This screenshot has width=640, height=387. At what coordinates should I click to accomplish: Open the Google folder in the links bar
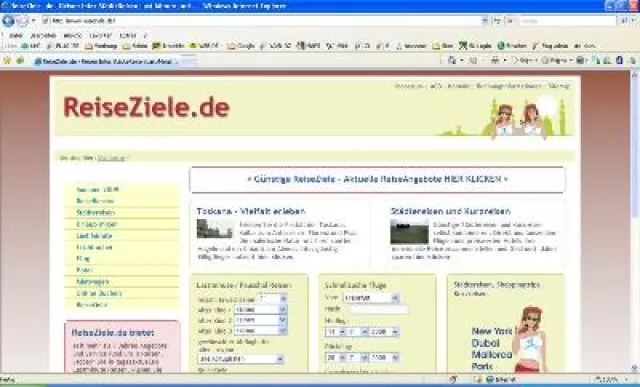point(242,46)
